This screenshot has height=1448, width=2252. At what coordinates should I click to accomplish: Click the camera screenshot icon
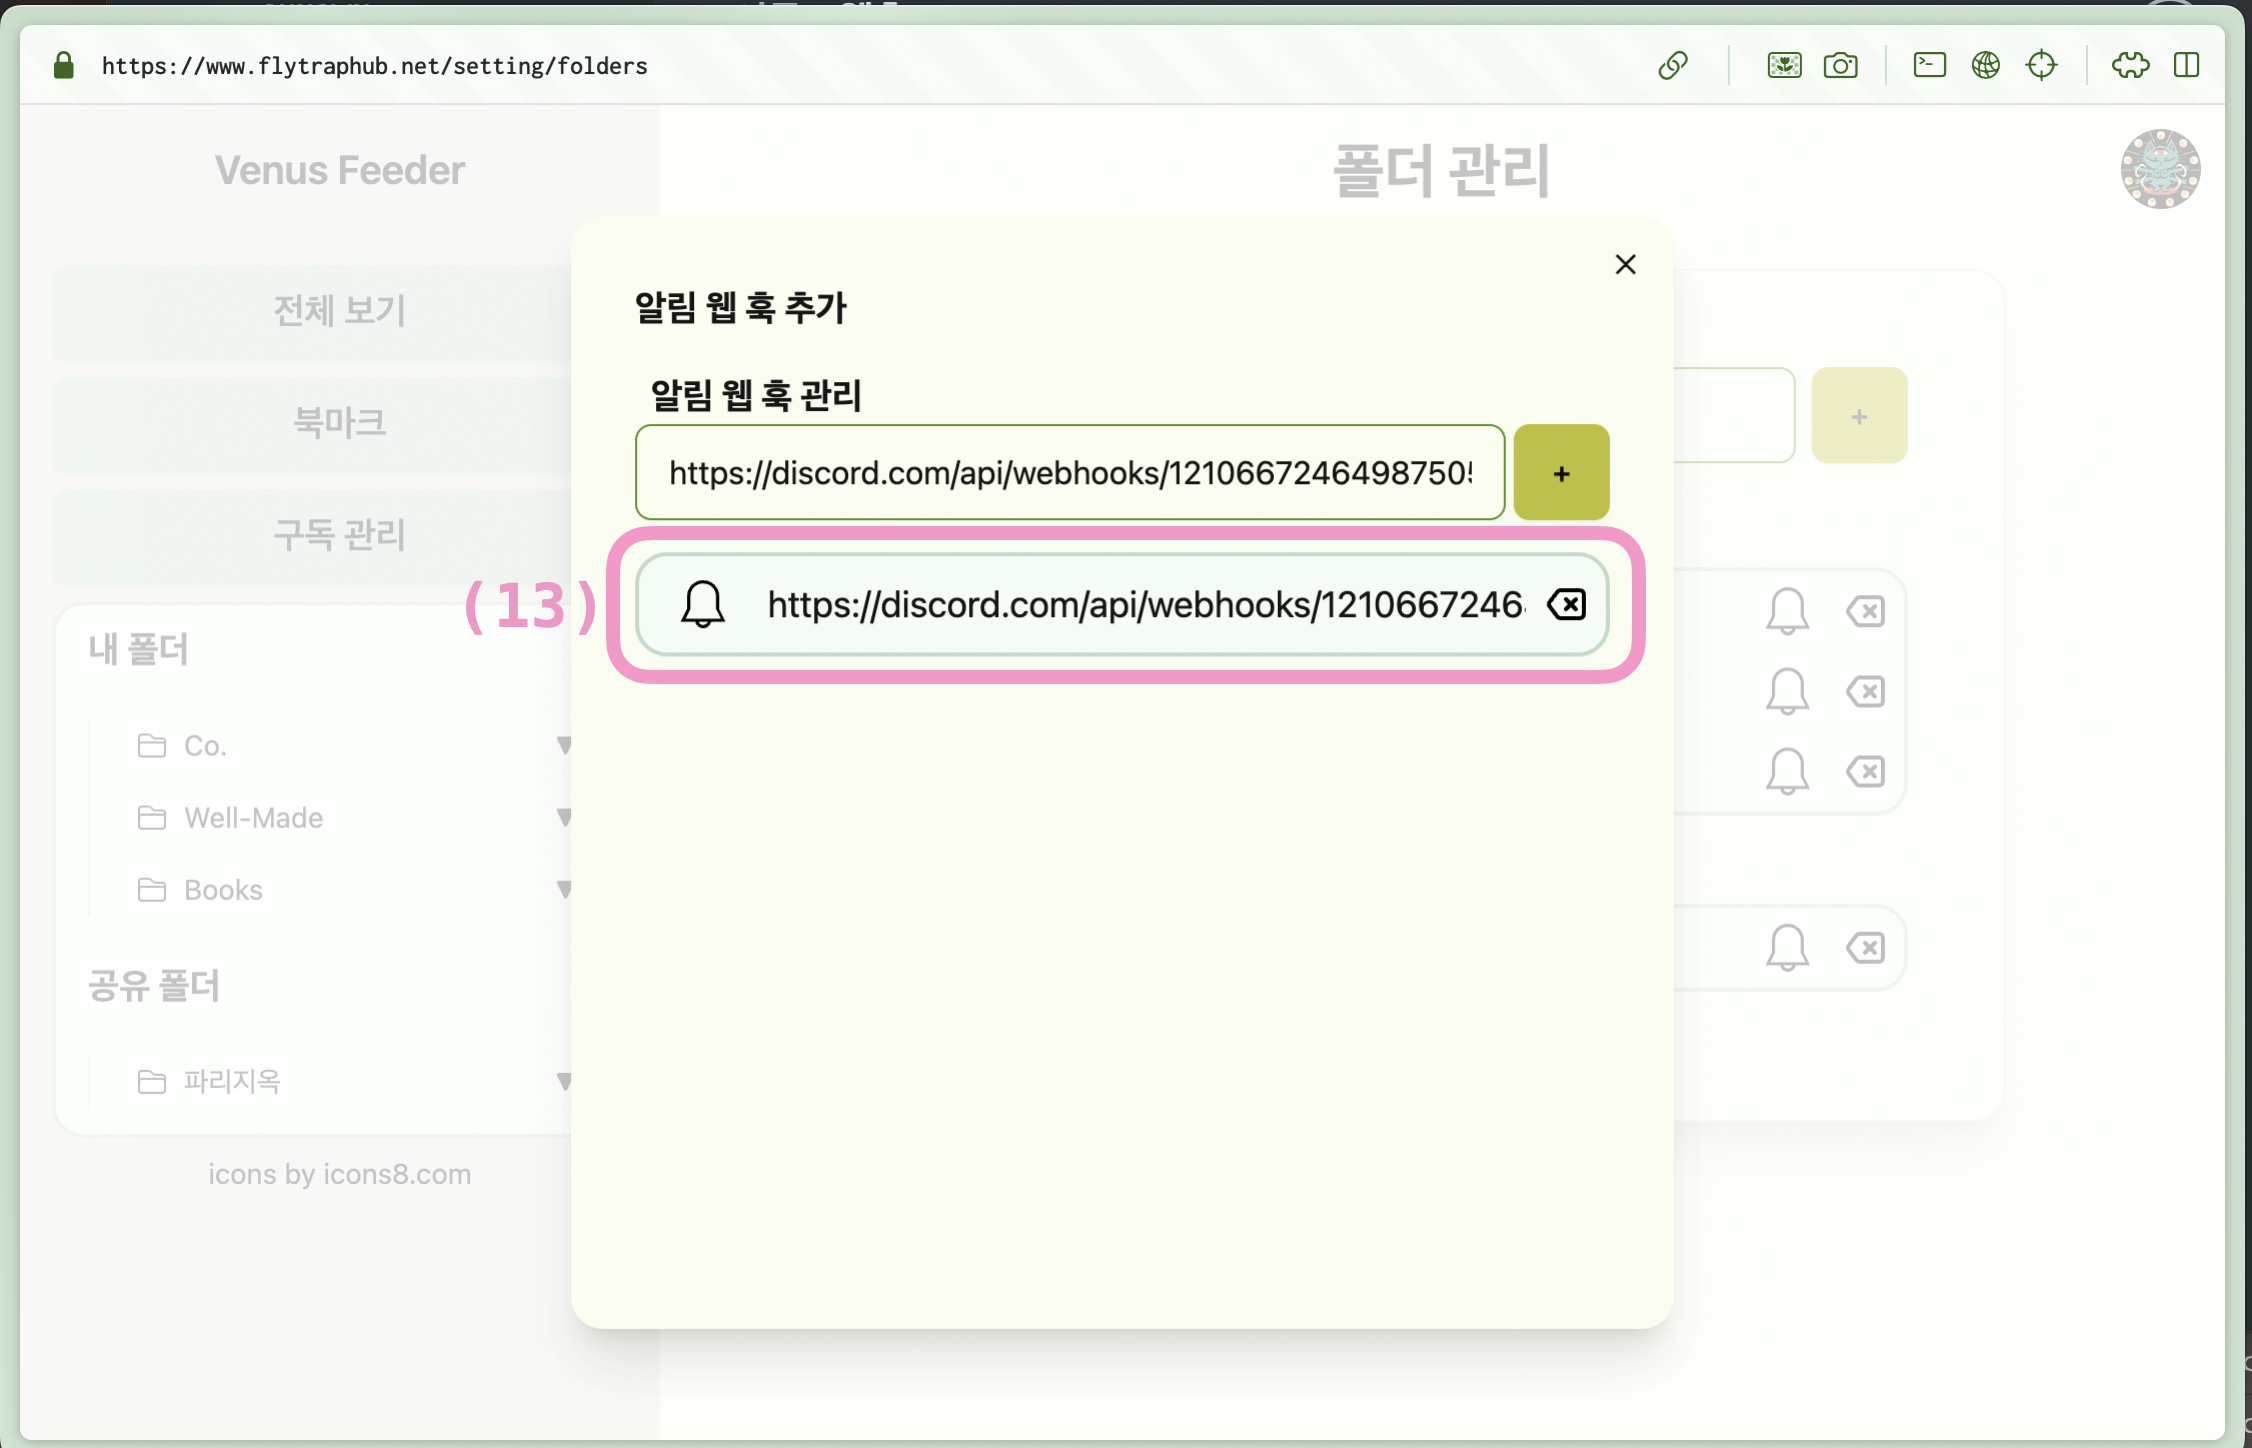pyautogui.click(x=1840, y=66)
